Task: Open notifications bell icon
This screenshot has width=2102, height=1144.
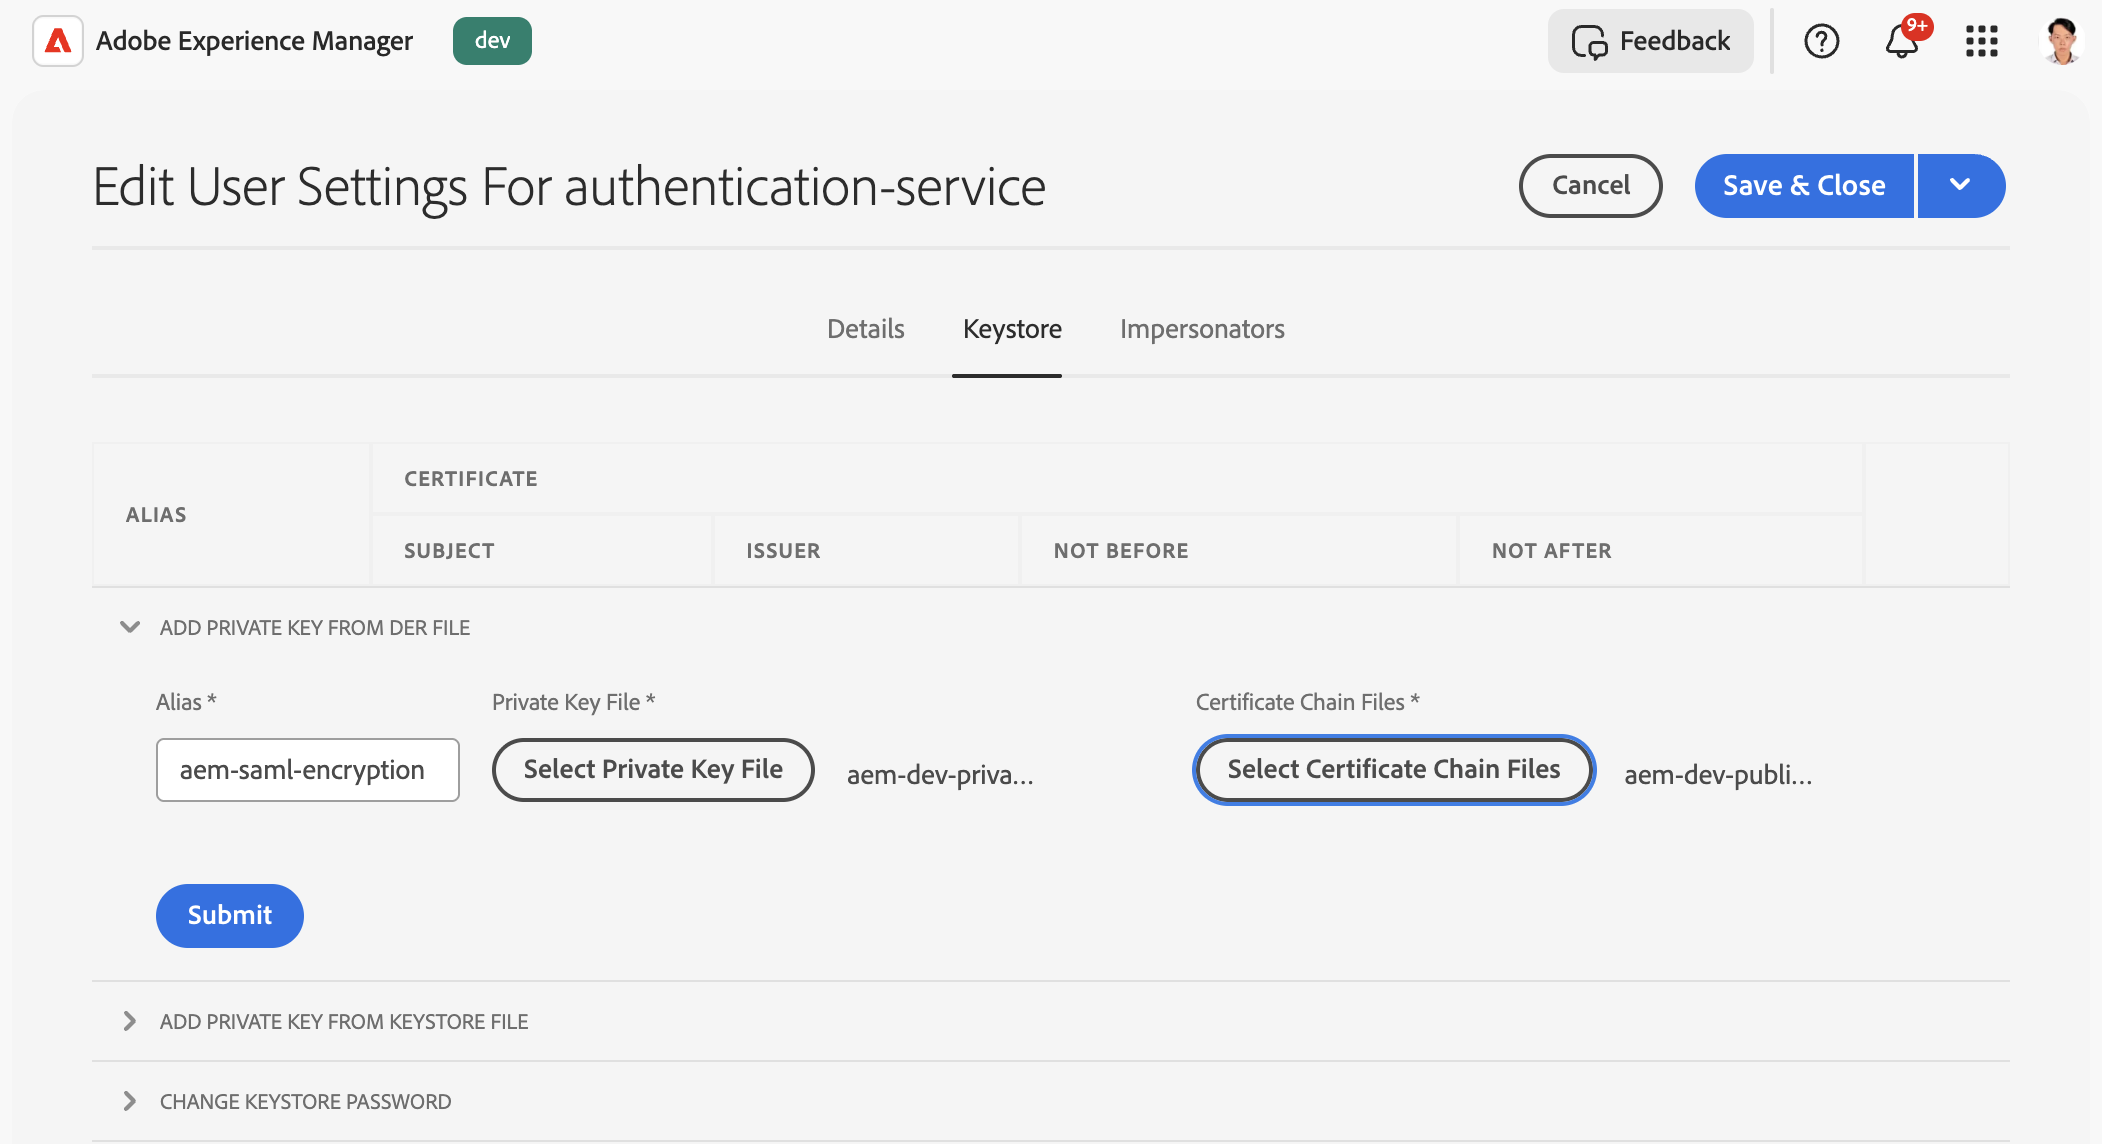Action: pos(1901,41)
